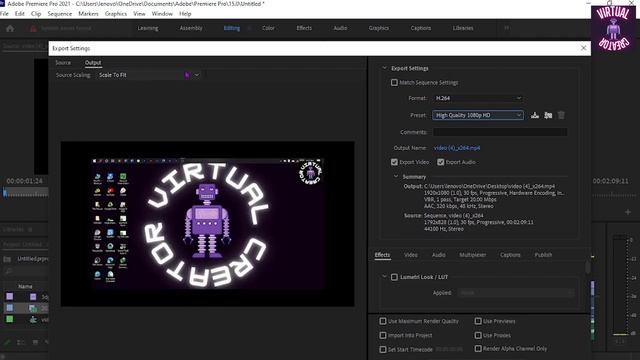Click the list view icon in project panel
Screen dimensions: 640x360
click(x=20, y=342)
